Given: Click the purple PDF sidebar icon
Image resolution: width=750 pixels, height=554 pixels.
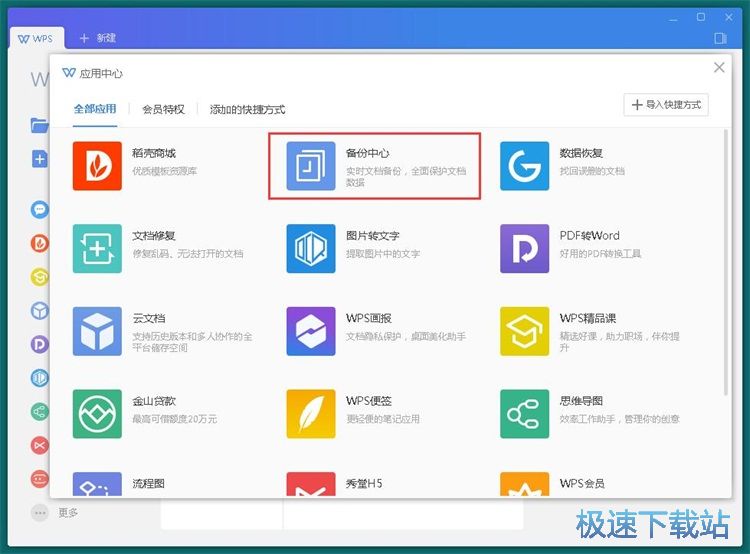Looking at the screenshot, I should pyautogui.click(x=40, y=344).
